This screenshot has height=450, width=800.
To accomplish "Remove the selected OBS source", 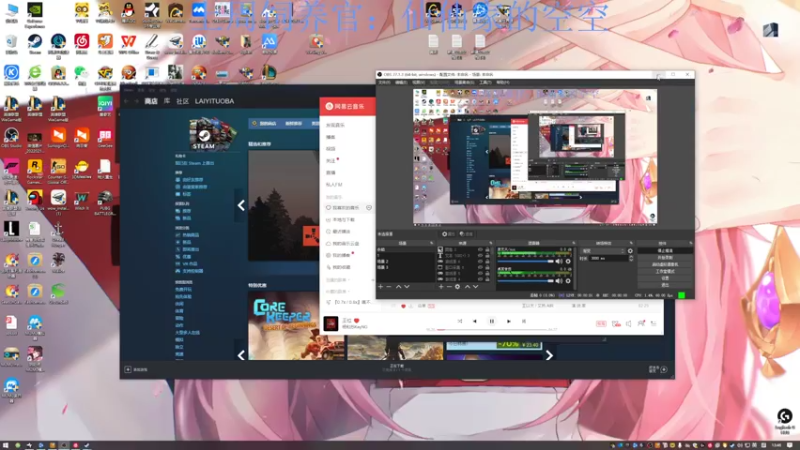I will tap(449, 287).
